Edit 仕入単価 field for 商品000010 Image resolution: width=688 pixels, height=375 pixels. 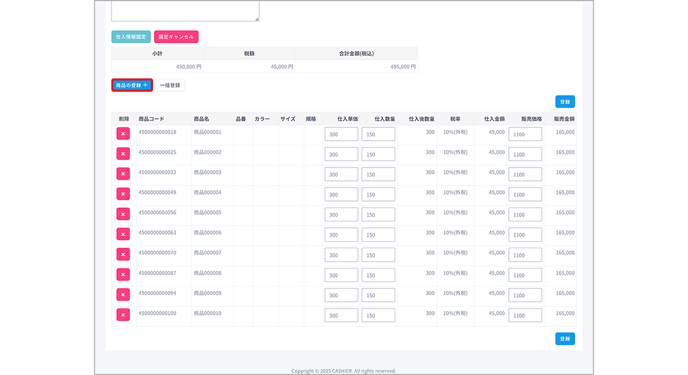click(x=341, y=316)
